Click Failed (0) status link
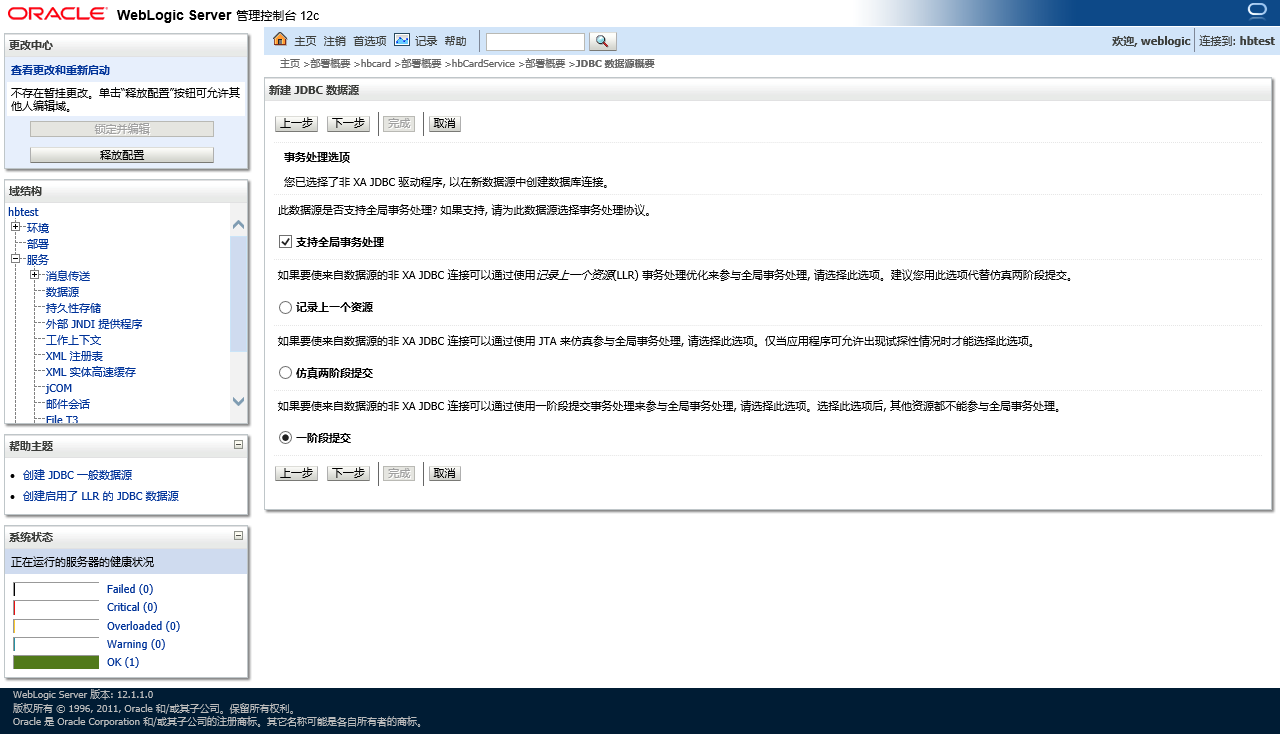Viewport: 1280px width, 738px height. tap(130, 589)
